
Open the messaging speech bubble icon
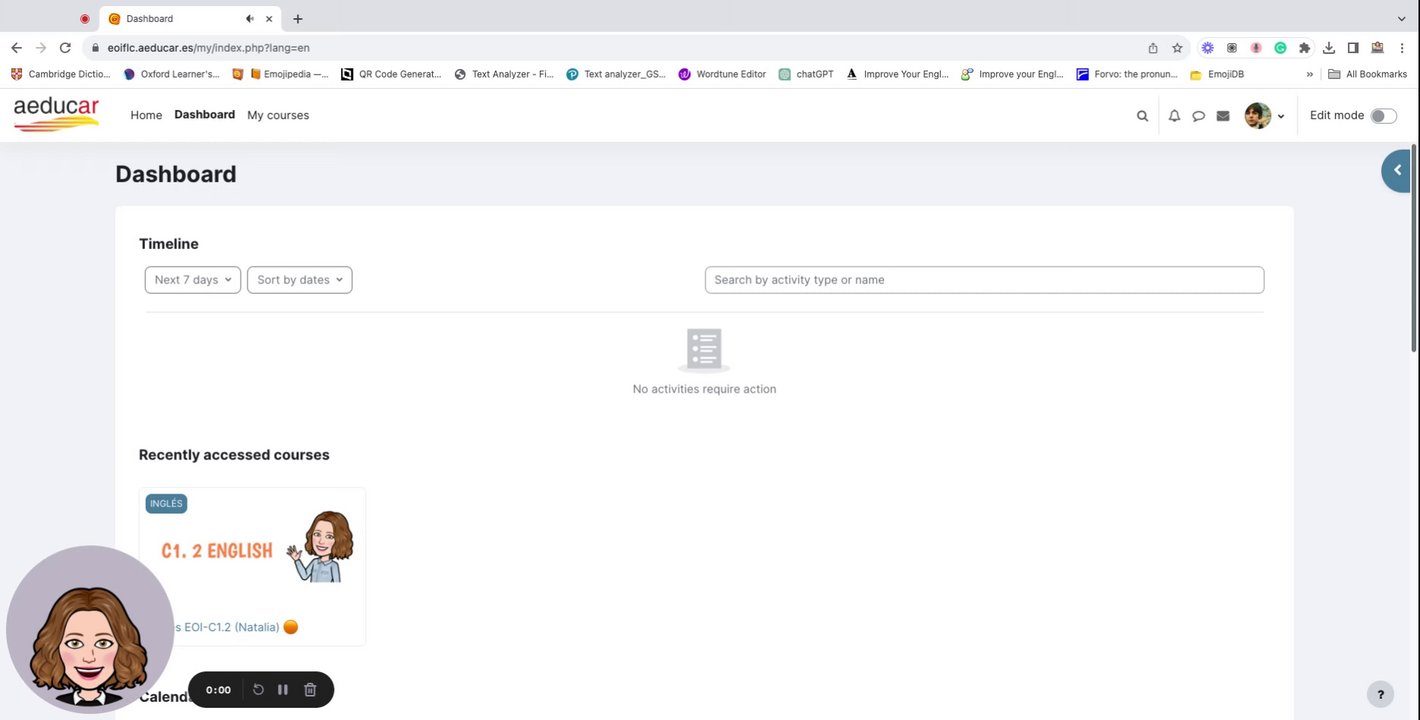point(1198,116)
